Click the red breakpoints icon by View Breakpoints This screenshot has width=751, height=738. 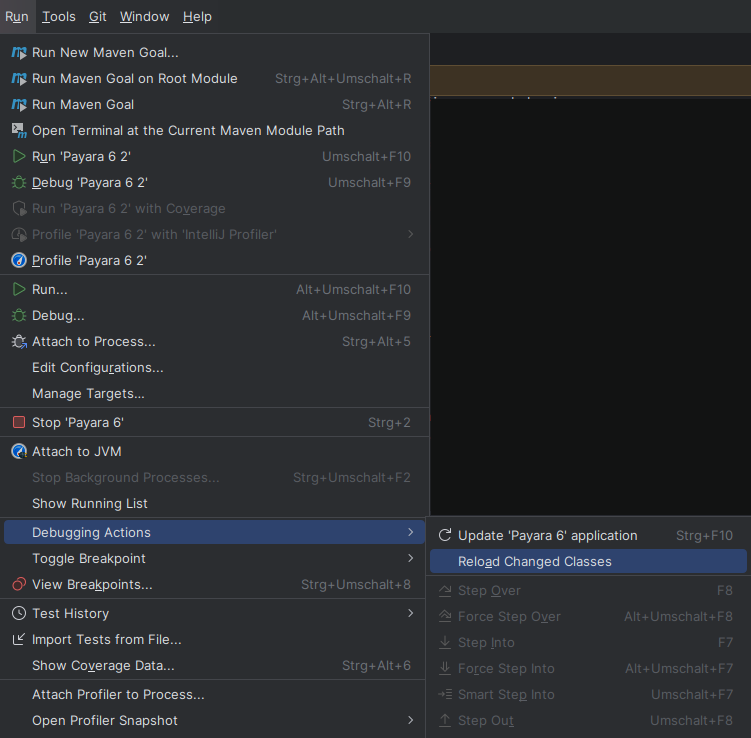(x=18, y=584)
